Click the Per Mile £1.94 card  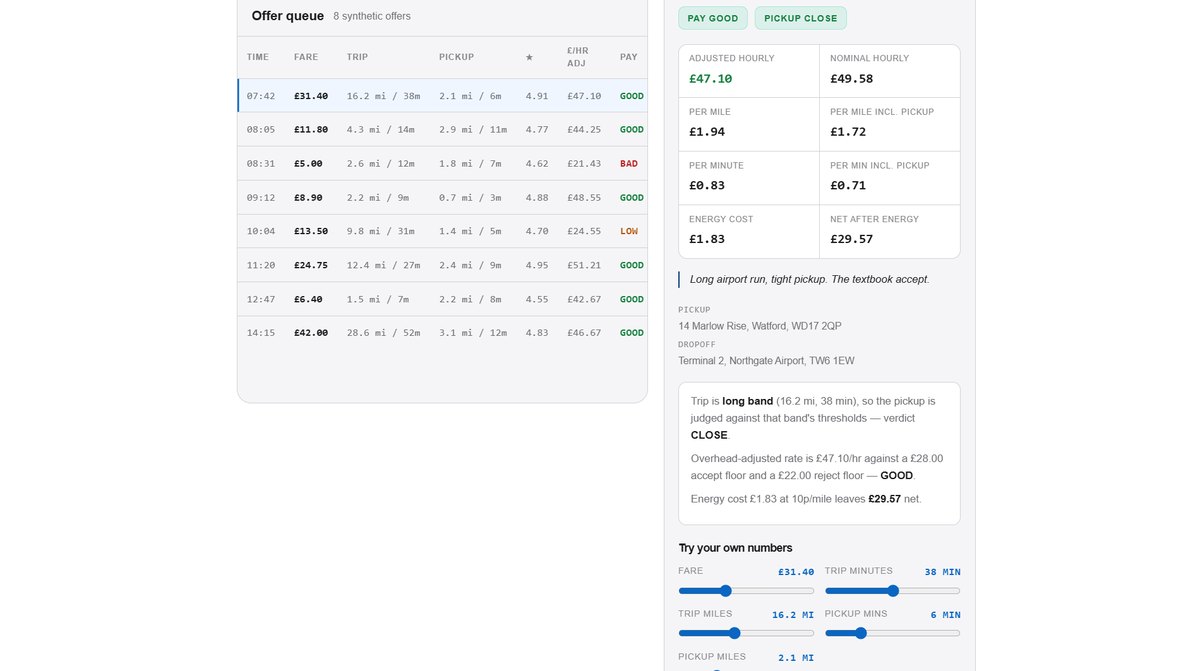coord(749,124)
